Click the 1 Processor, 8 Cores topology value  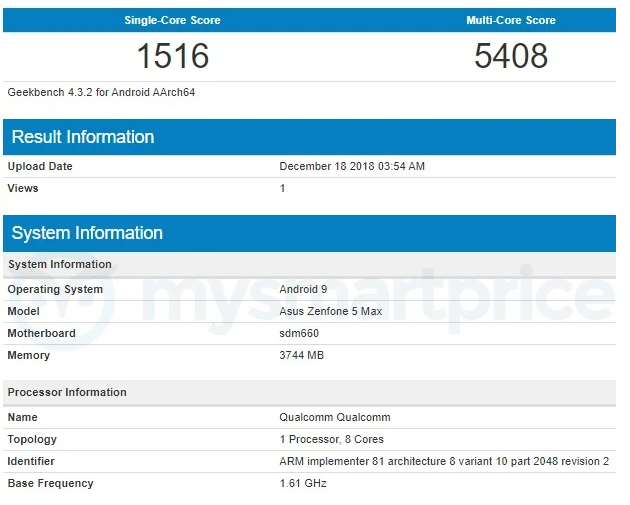[x=332, y=439]
